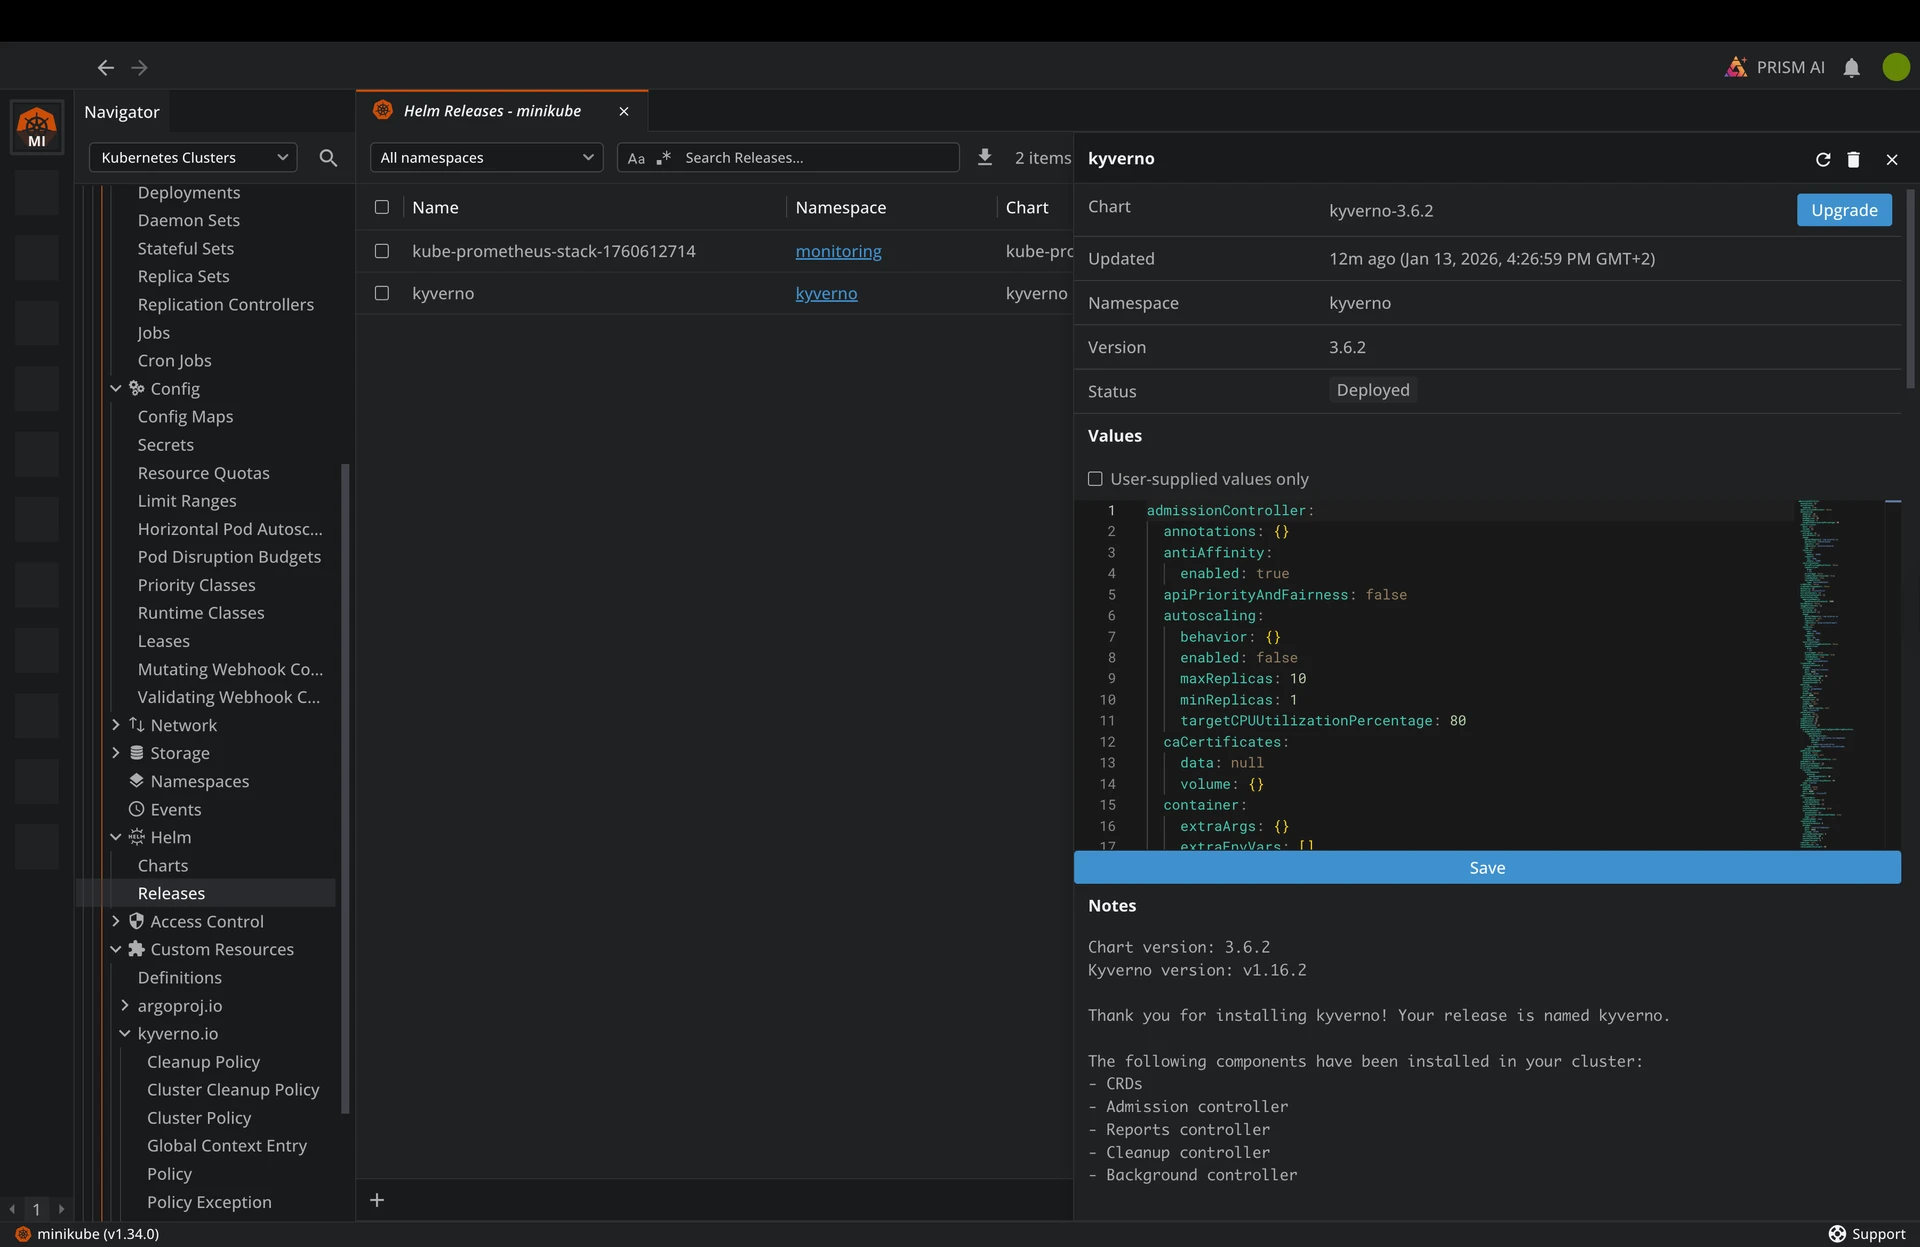Click the download icon beside search box
This screenshot has height=1247, width=1920.
tap(985, 157)
